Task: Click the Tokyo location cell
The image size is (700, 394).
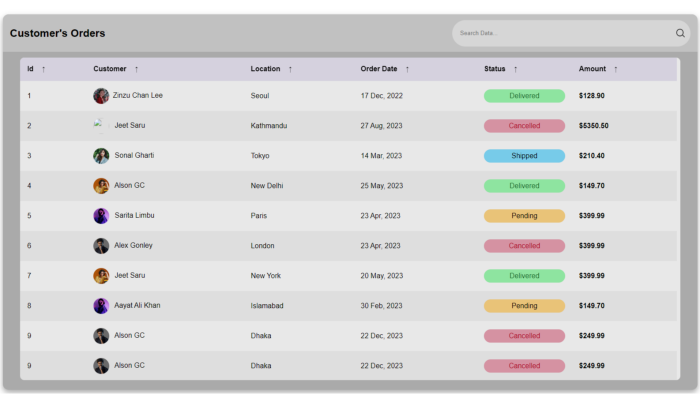Action: (x=260, y=156)
